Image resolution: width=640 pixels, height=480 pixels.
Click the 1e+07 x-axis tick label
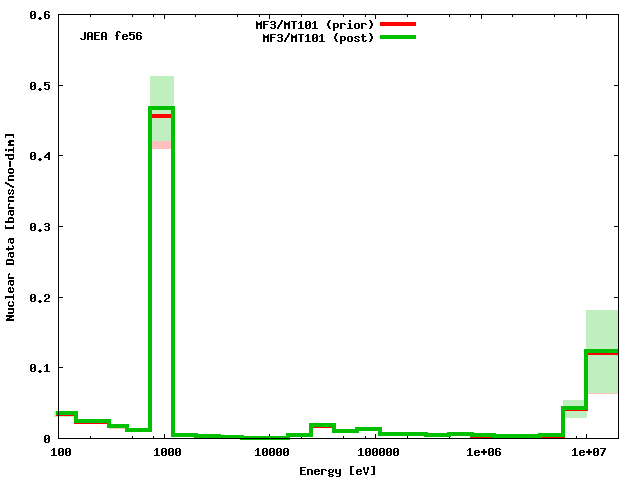[x=588, y=453]
